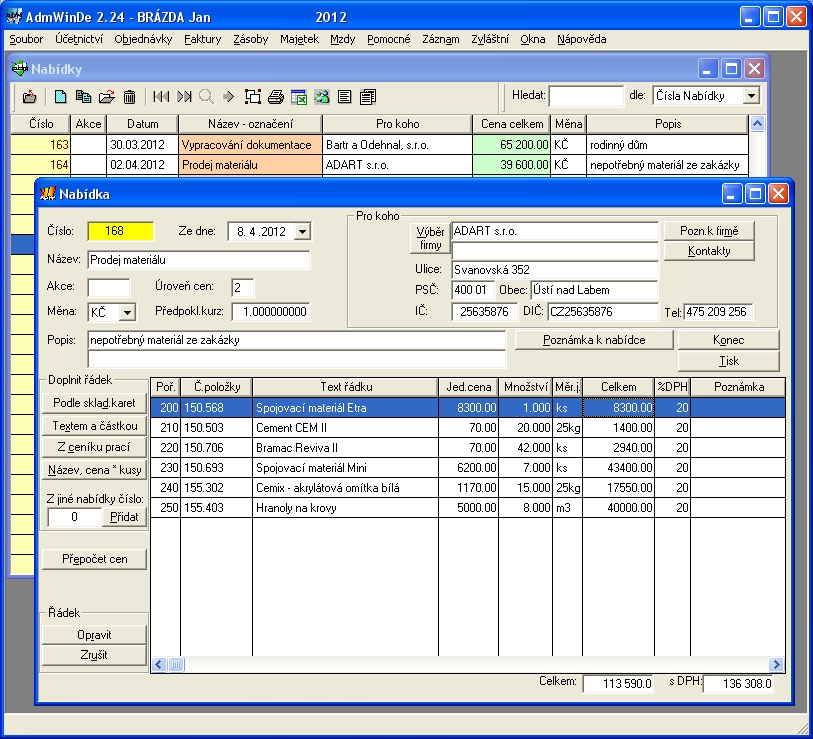Print the offer with Tisk button
The image size is (813, 739).
728,361
